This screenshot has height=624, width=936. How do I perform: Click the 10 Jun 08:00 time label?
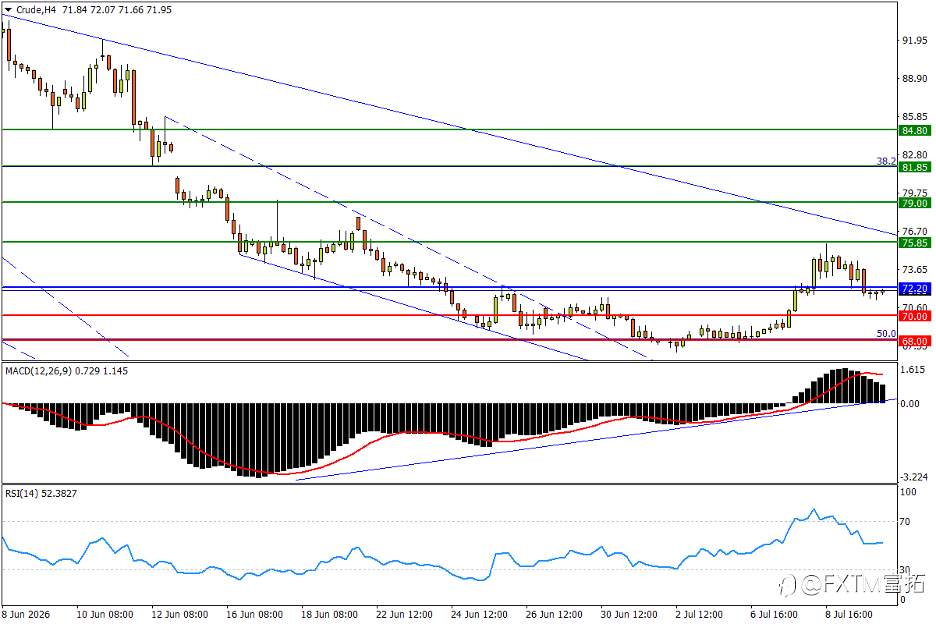(104, 614)
